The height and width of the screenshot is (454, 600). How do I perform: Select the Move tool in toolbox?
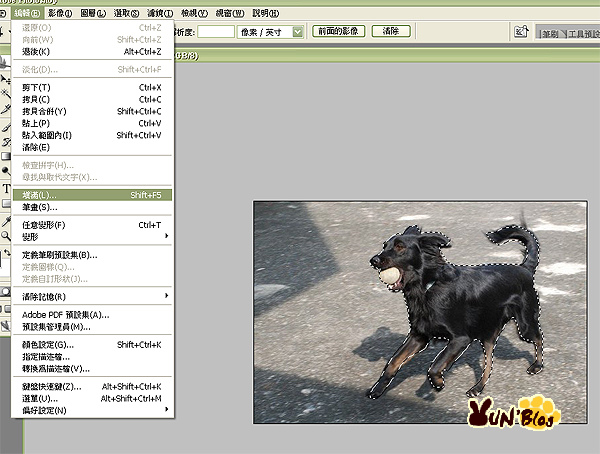(x=5, y=79)
